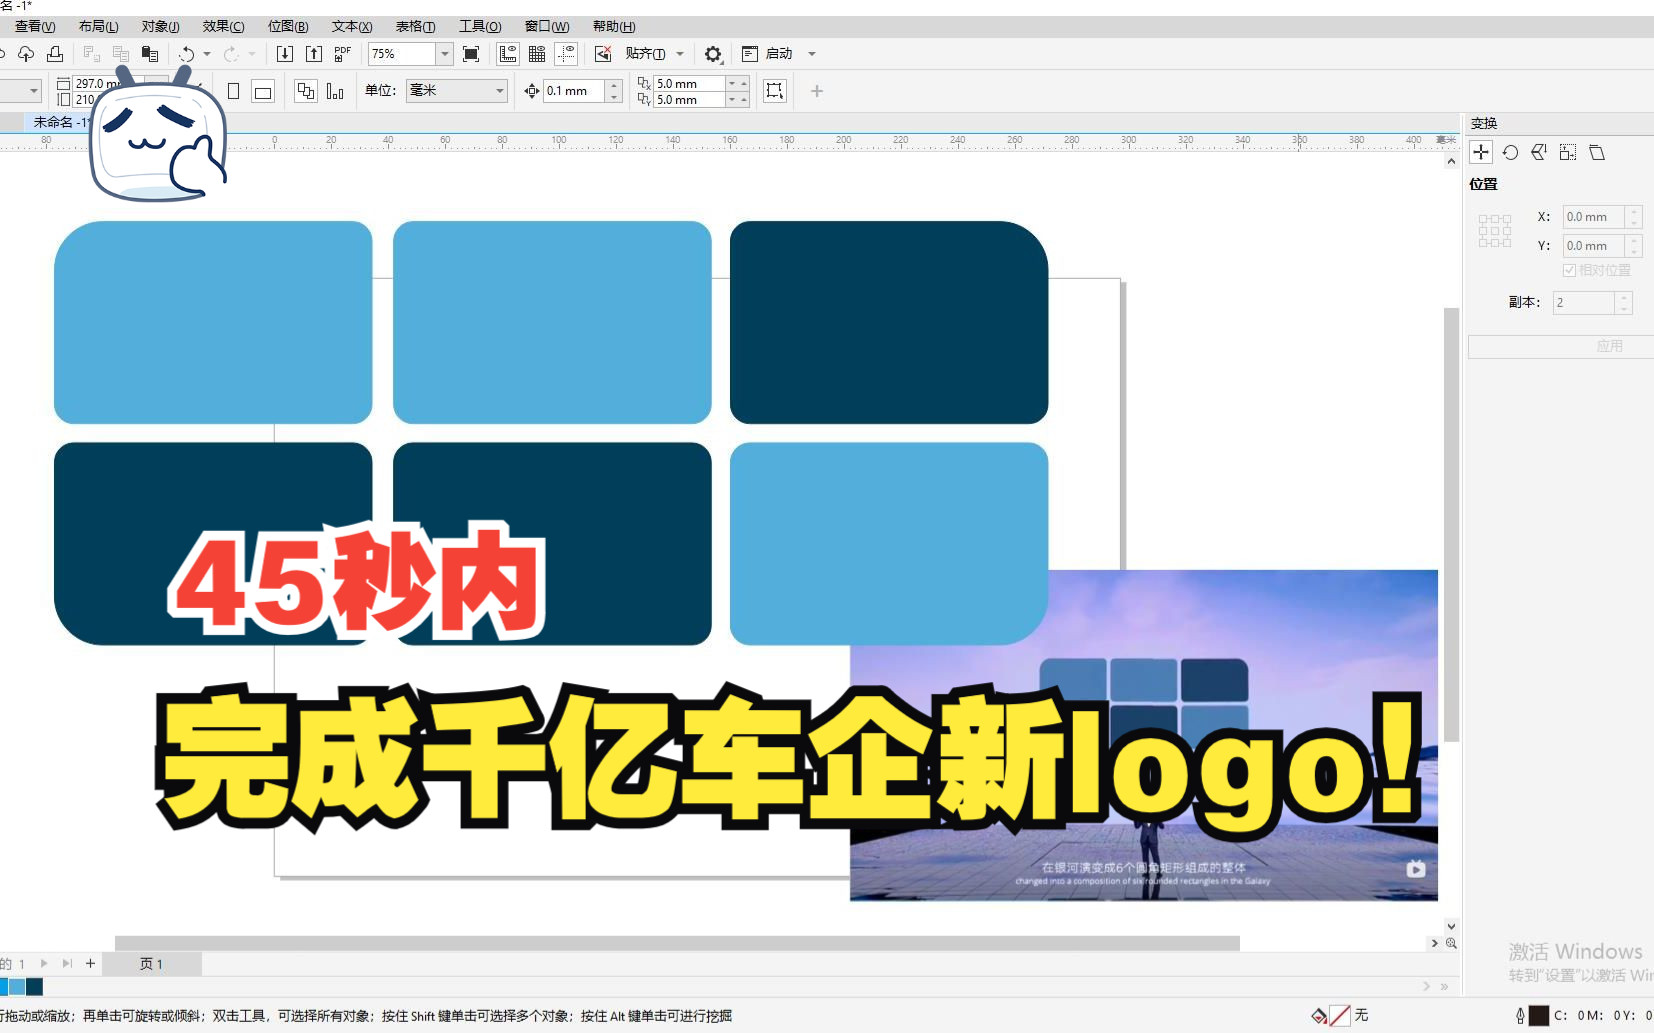Image resolution: width=1654 pixels, height=1033 pixels.
Task: Click the treat-as-filled bounding box icon
Action: [775, 91]
